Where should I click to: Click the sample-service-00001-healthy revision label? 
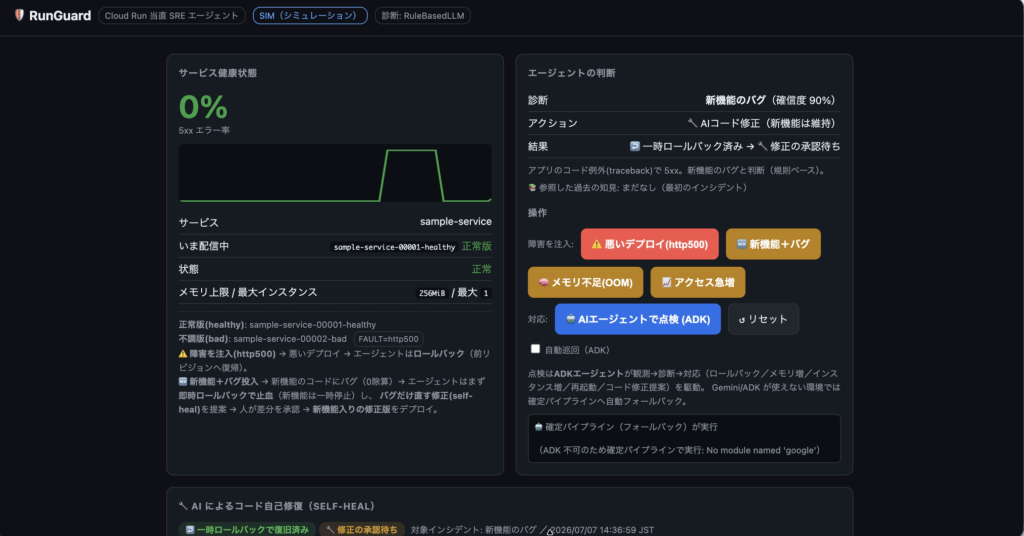tap(394, 247)
